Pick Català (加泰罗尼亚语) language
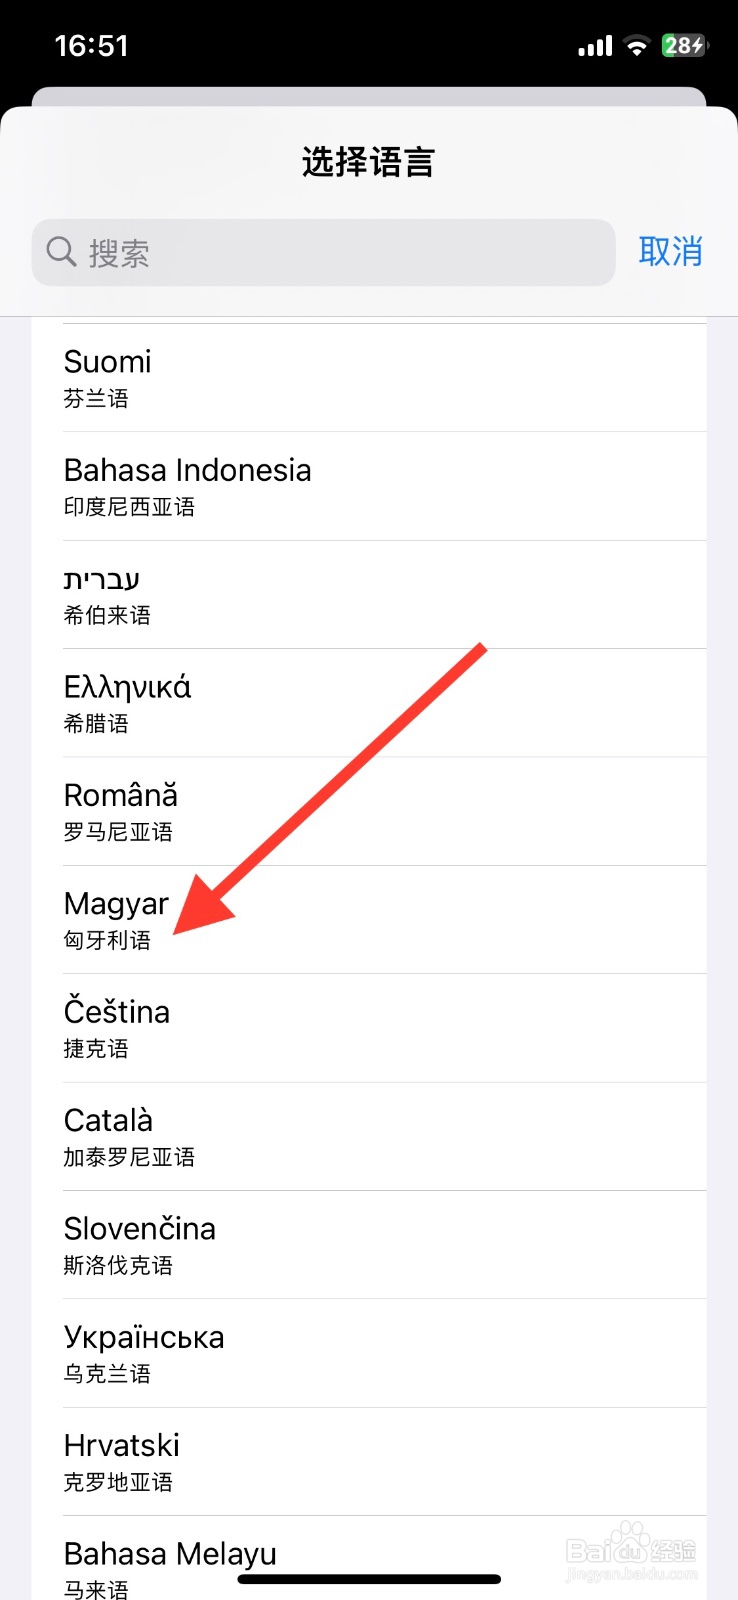 [x=368, y=1137]
